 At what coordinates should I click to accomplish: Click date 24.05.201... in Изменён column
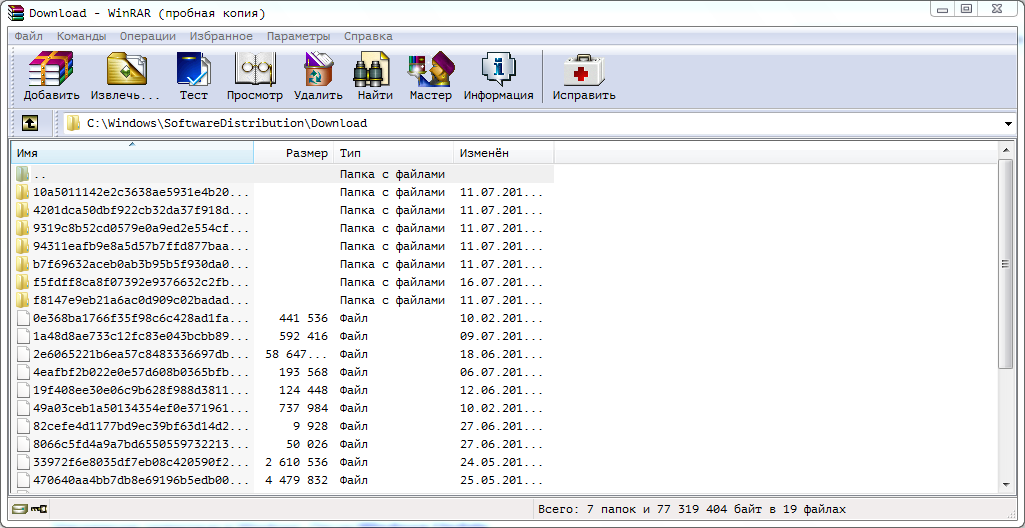pos(501,463)
